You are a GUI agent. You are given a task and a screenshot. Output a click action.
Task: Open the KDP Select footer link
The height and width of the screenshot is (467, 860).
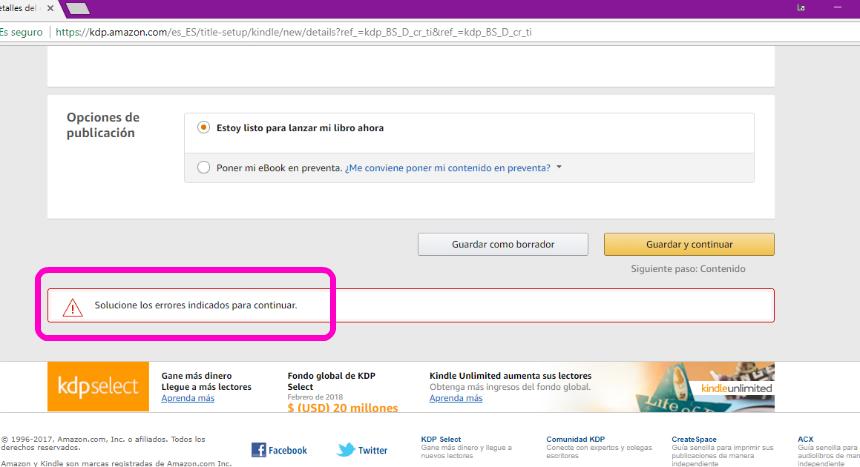click(x=441, y=438)
